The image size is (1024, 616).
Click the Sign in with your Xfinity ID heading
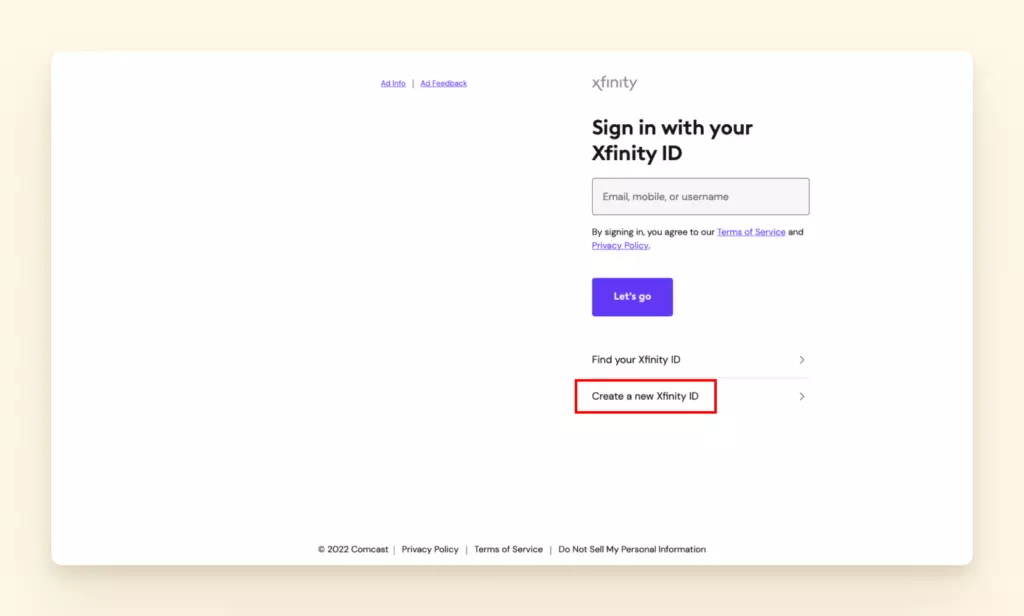[672, 141]
